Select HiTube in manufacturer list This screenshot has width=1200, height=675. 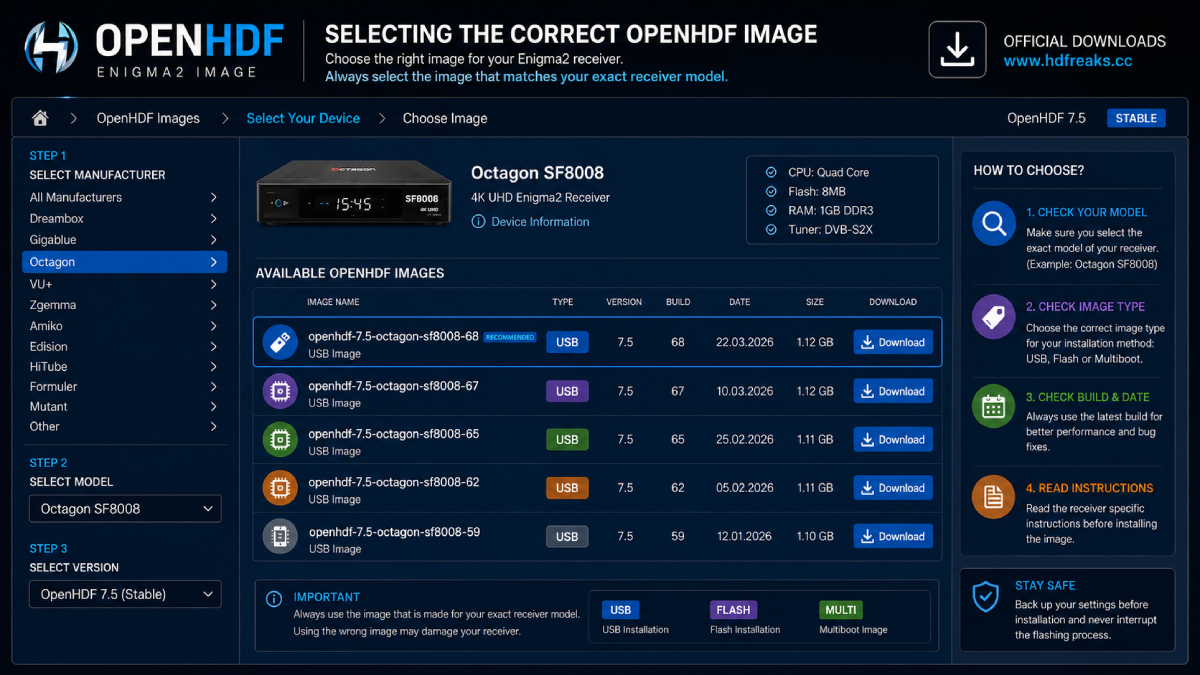tap(124, 367)
